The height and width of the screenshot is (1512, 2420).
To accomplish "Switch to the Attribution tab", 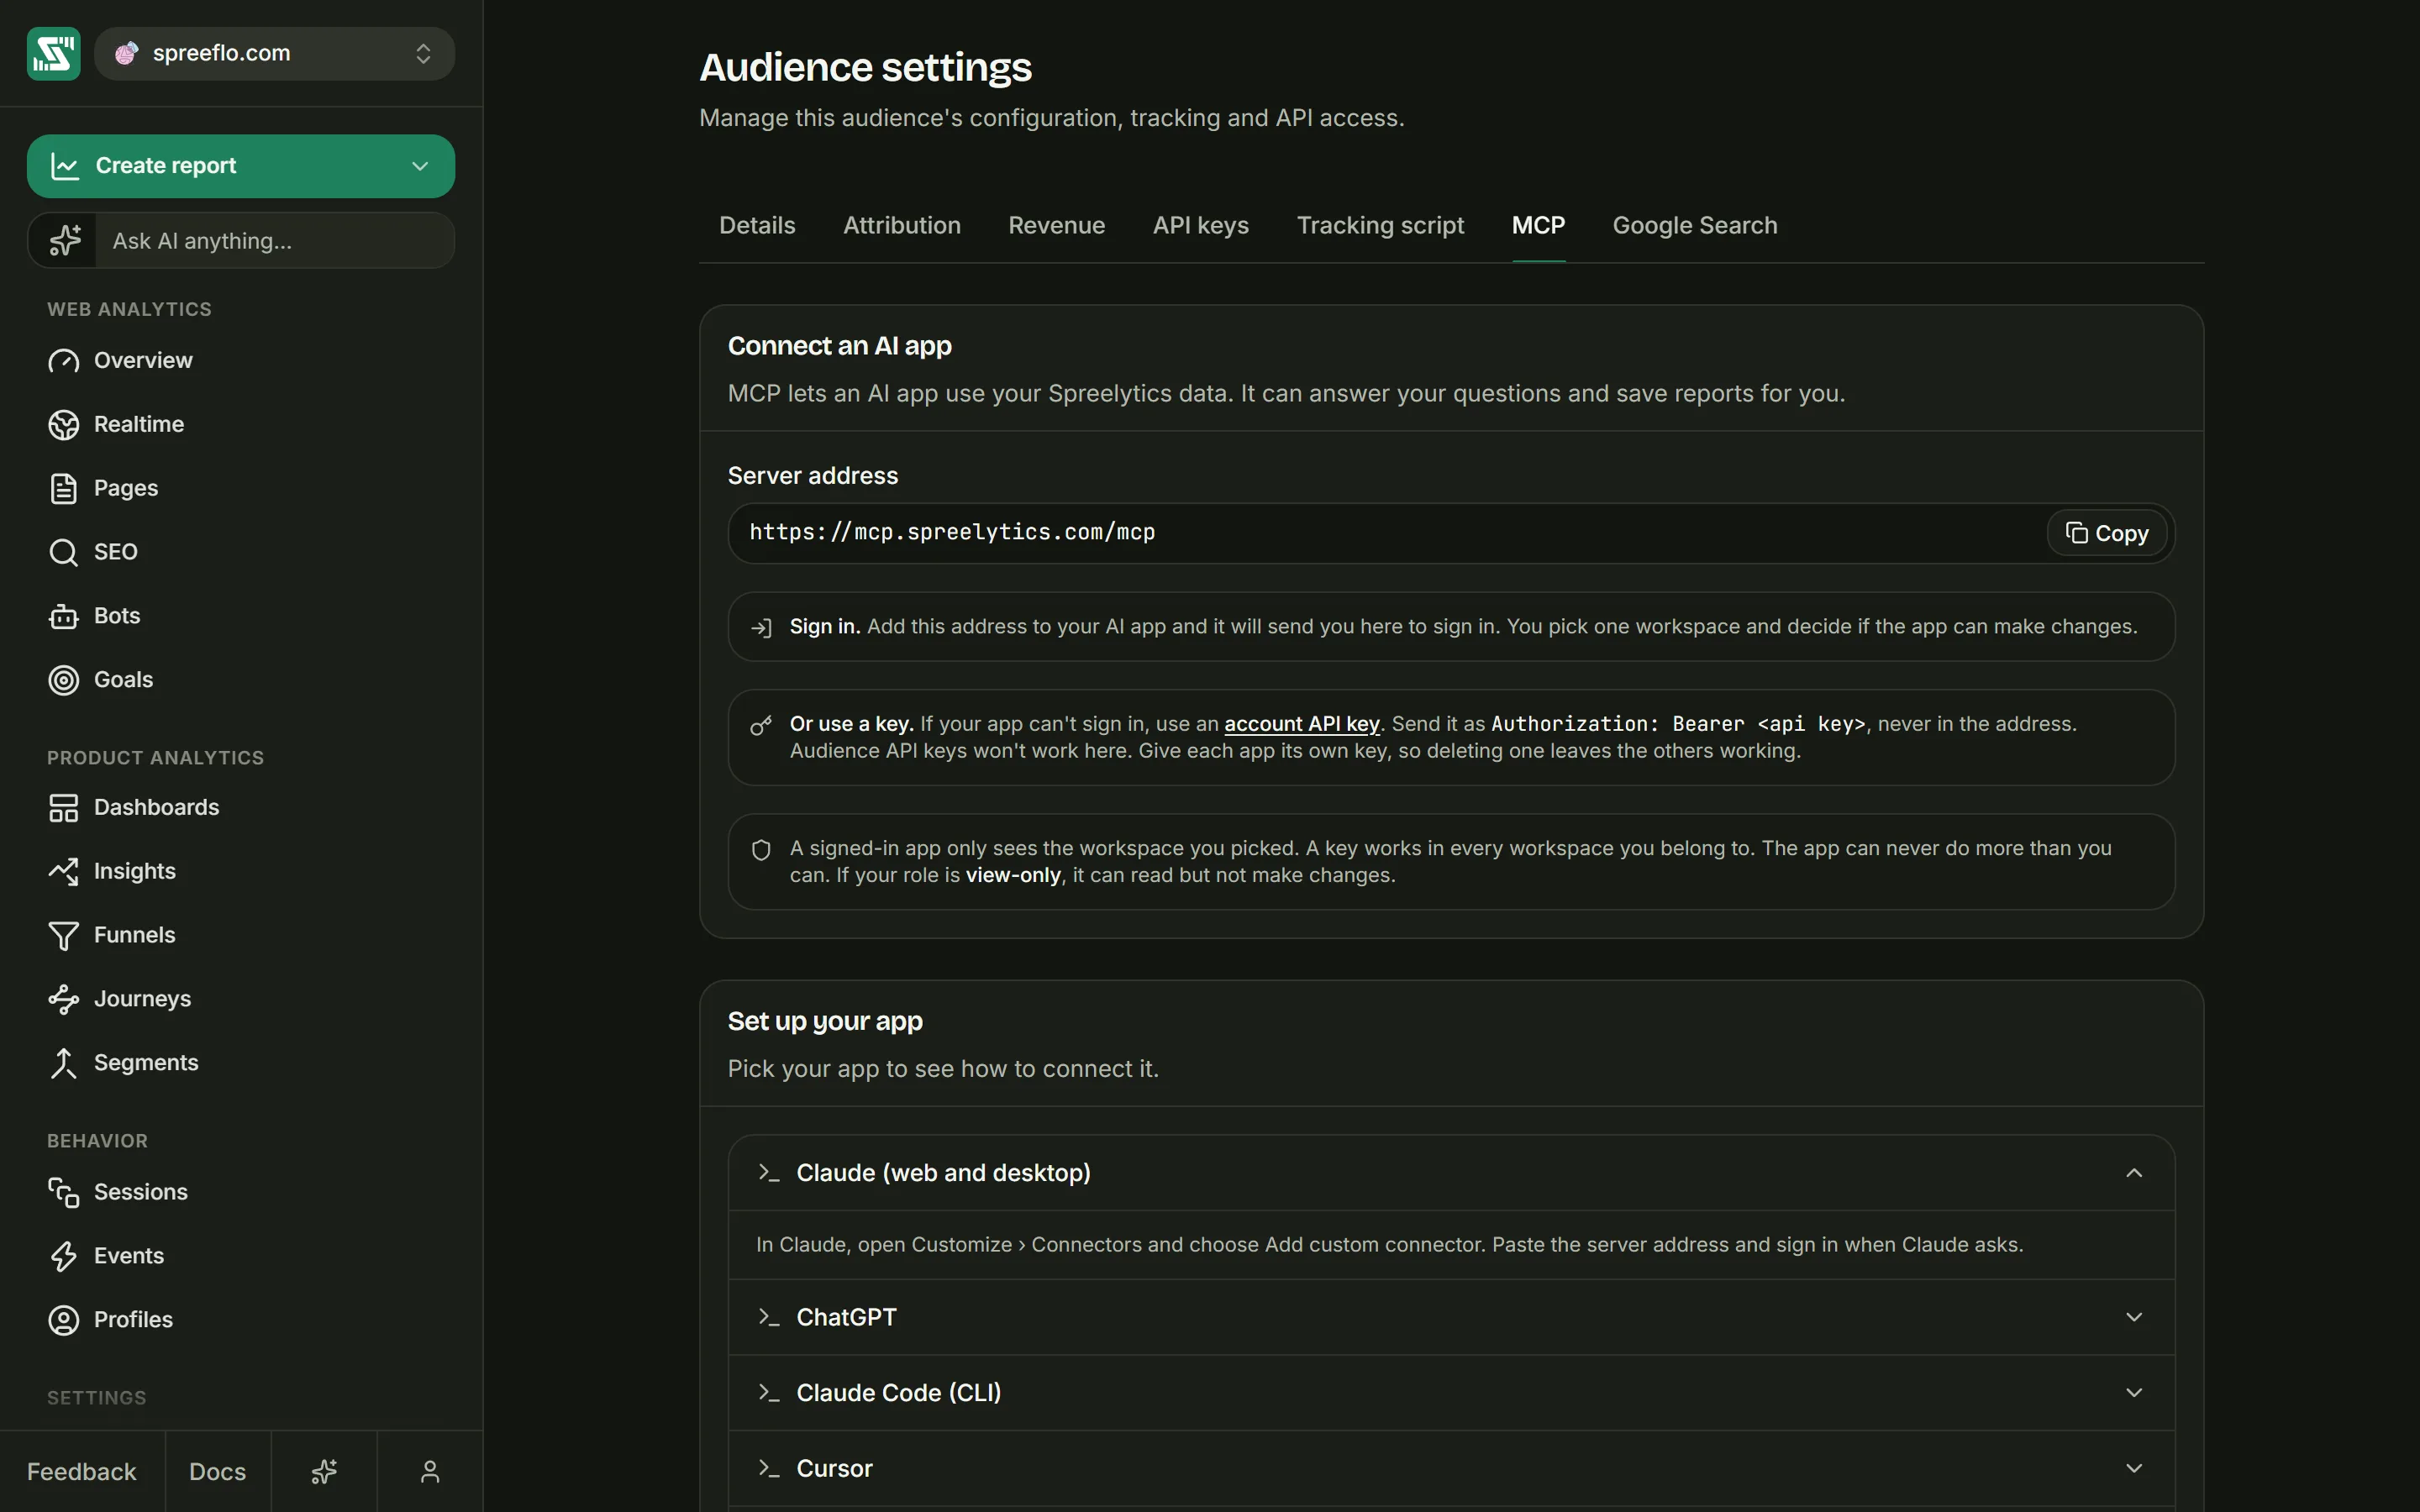I will point(902,226).
